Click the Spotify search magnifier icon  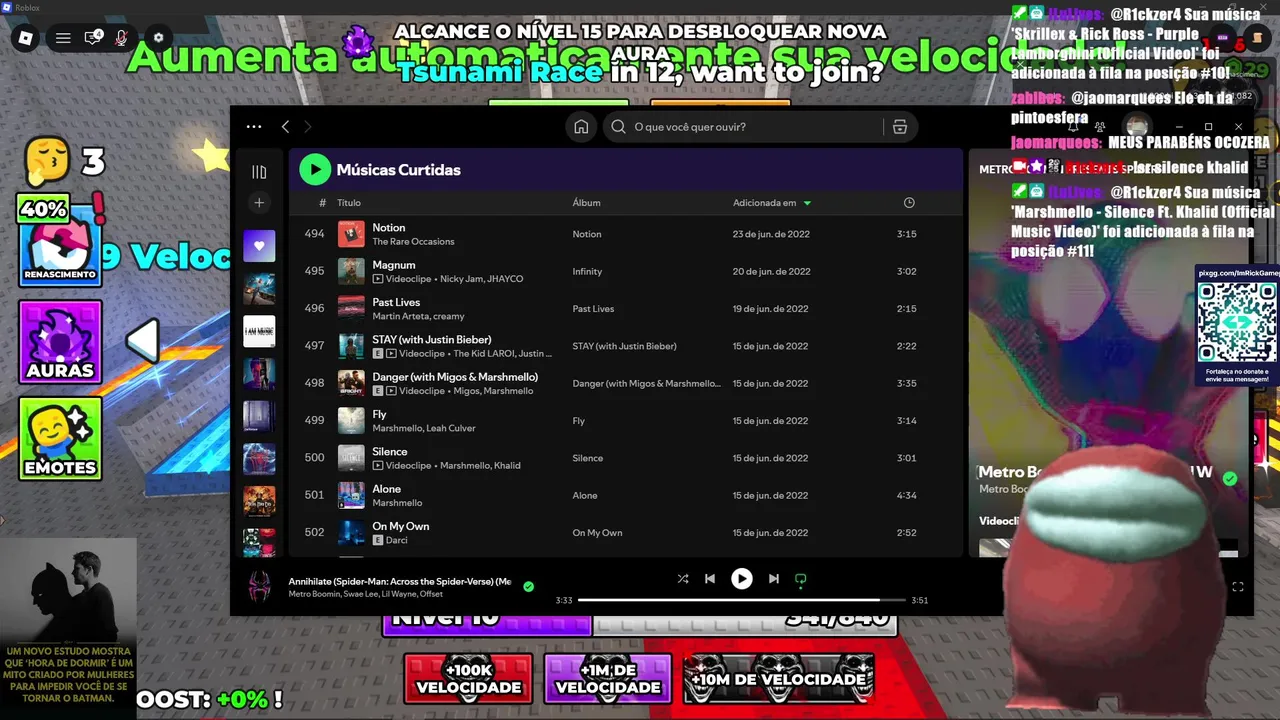pos(618,127)
